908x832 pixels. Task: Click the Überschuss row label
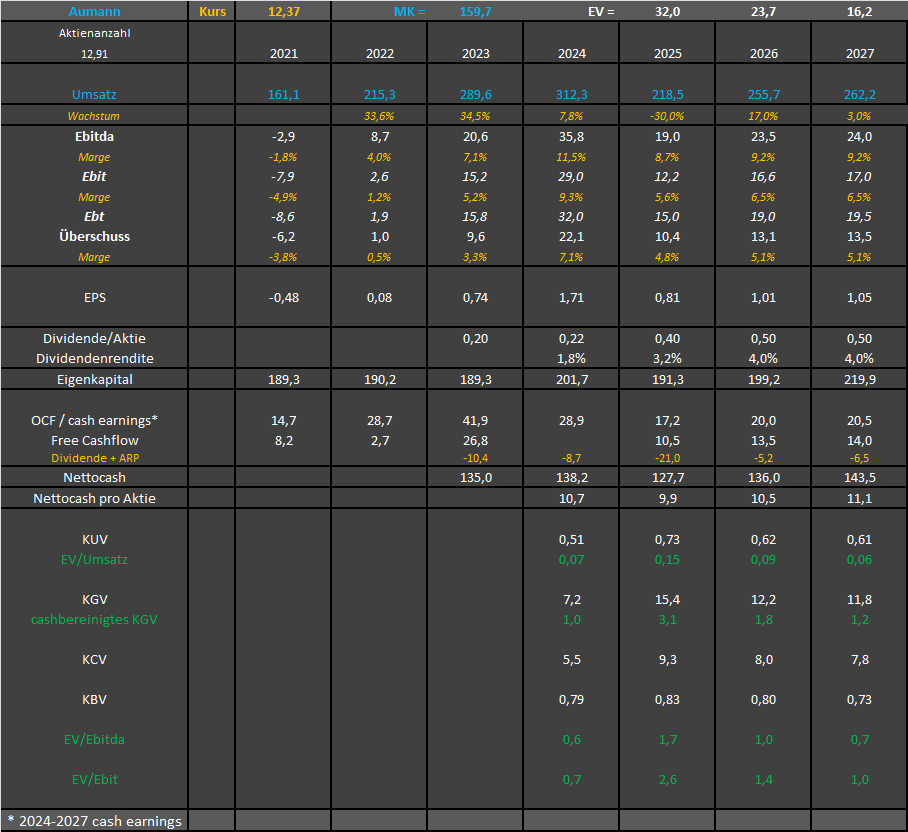(x=94, y=237)
